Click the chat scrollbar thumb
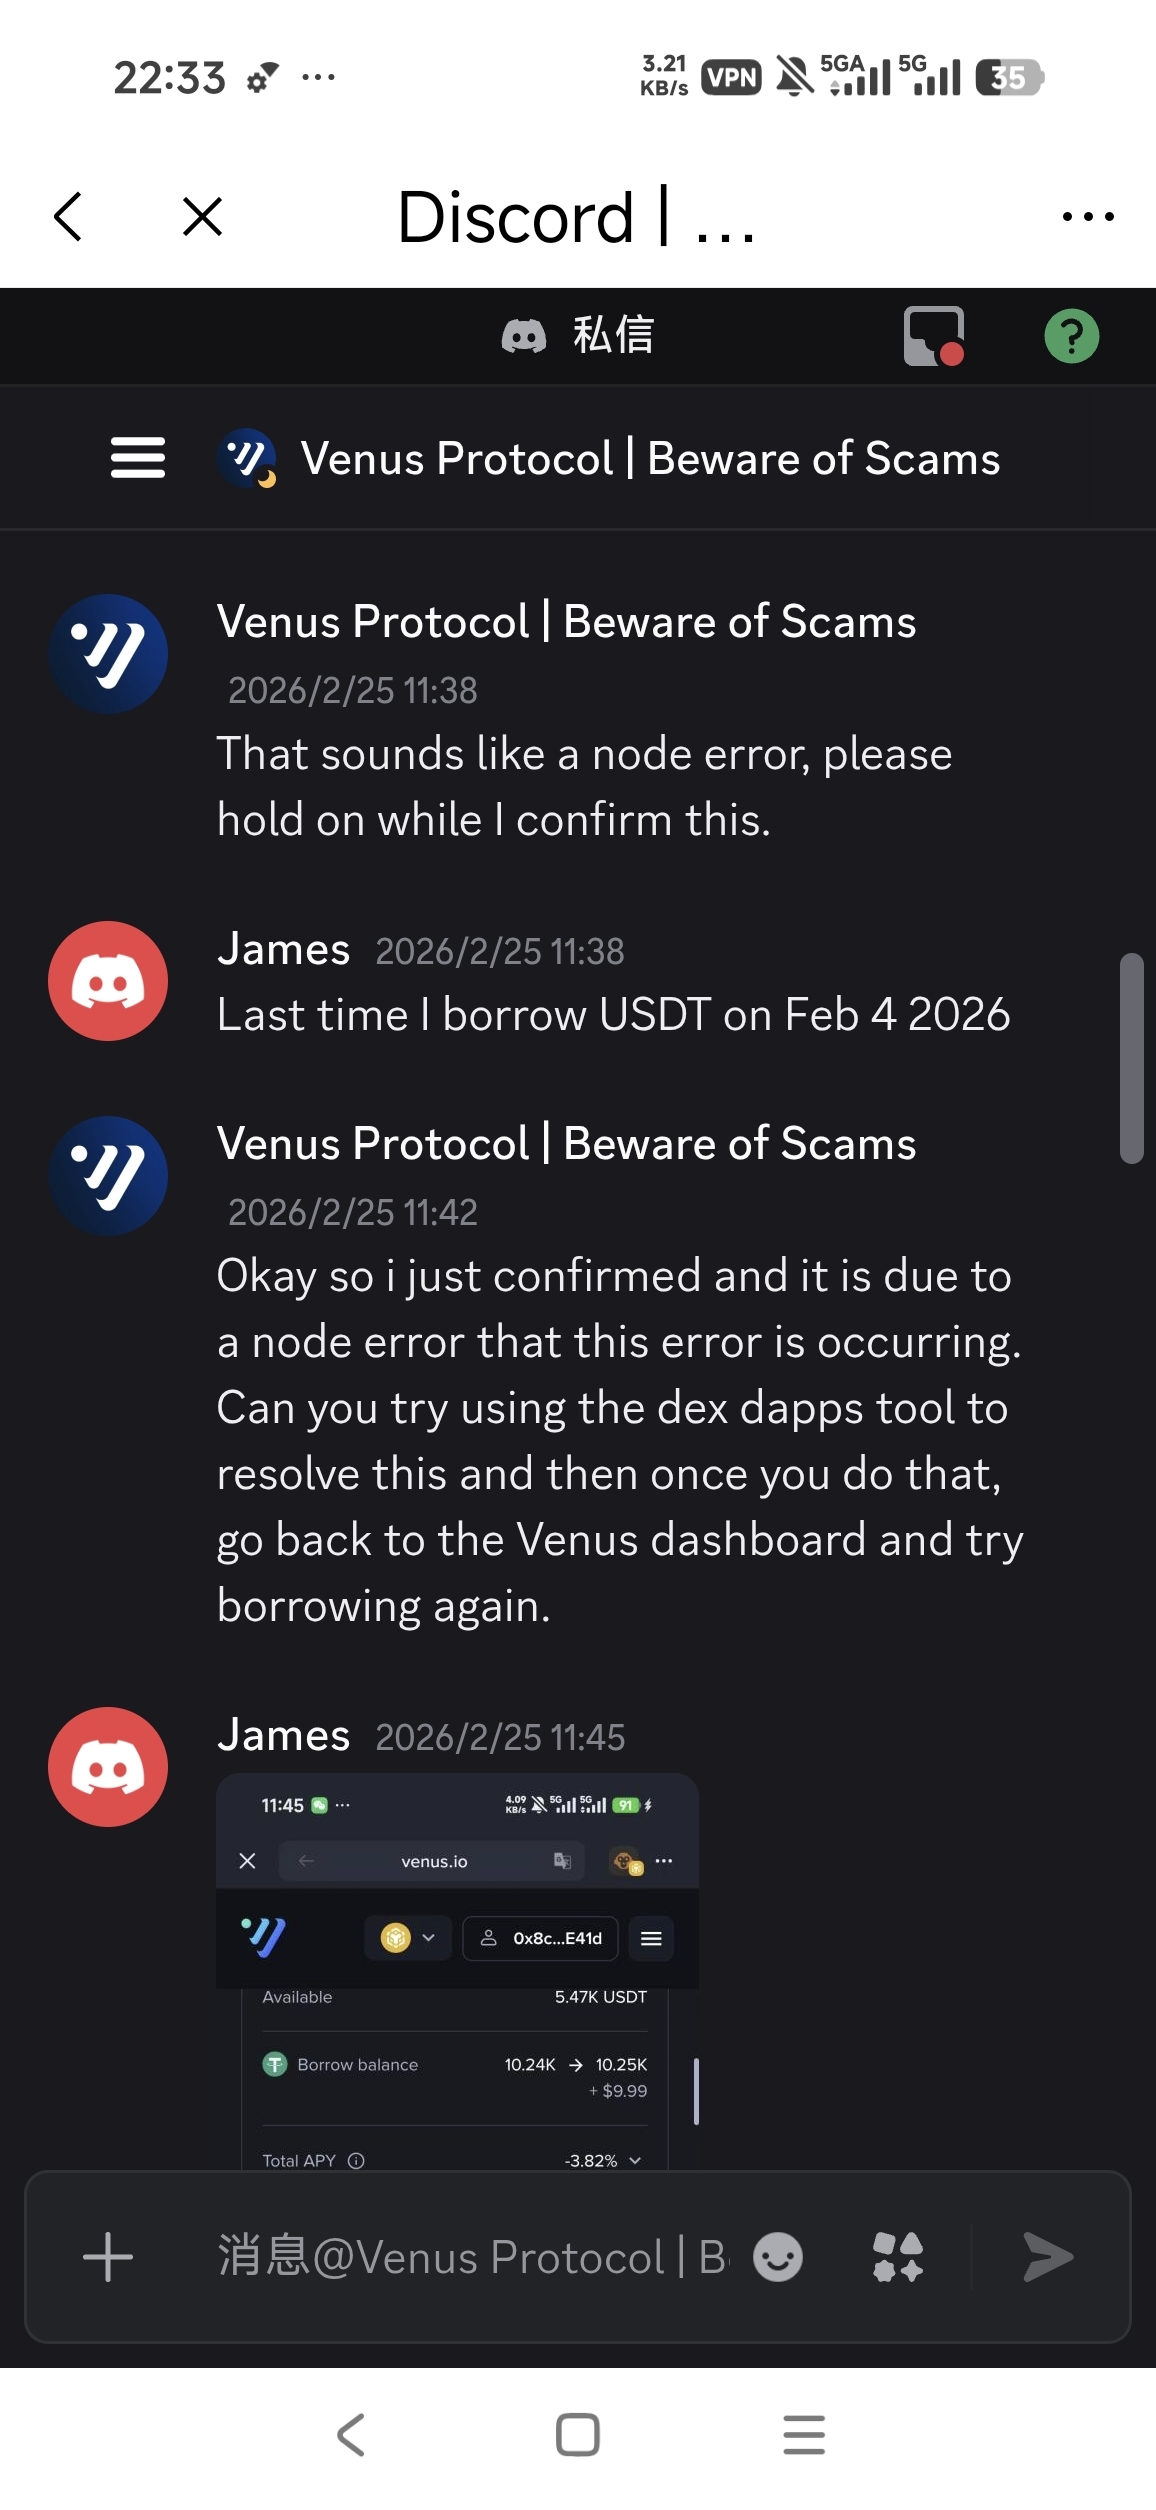 tap(1131, 1058)
